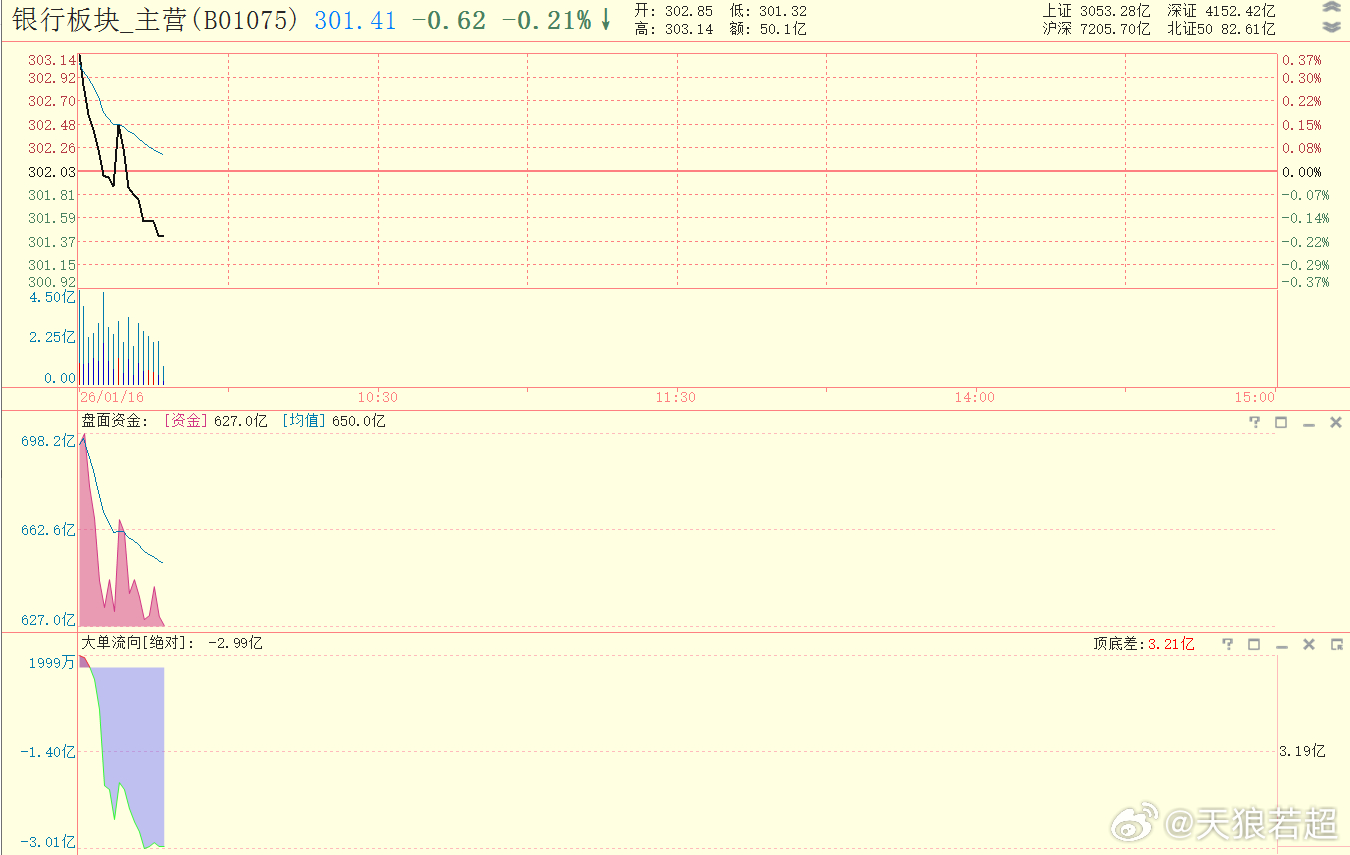Click the 0.30% right axis label
Viewport: 1350px width, 855px height.
(1301, 78)
